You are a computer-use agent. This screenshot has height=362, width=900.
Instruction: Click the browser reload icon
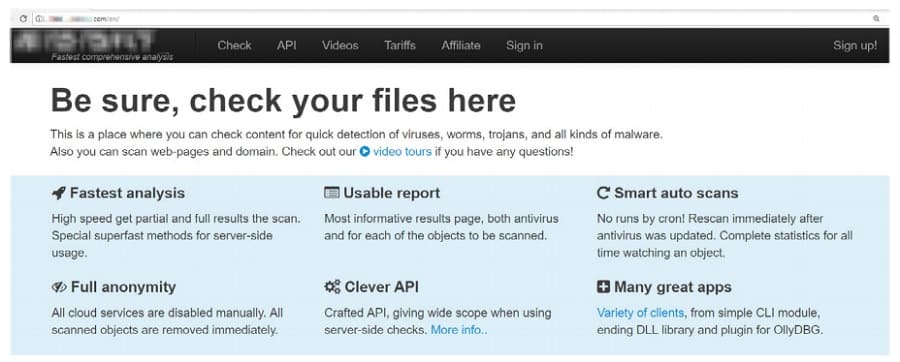[x=23, y=19]
